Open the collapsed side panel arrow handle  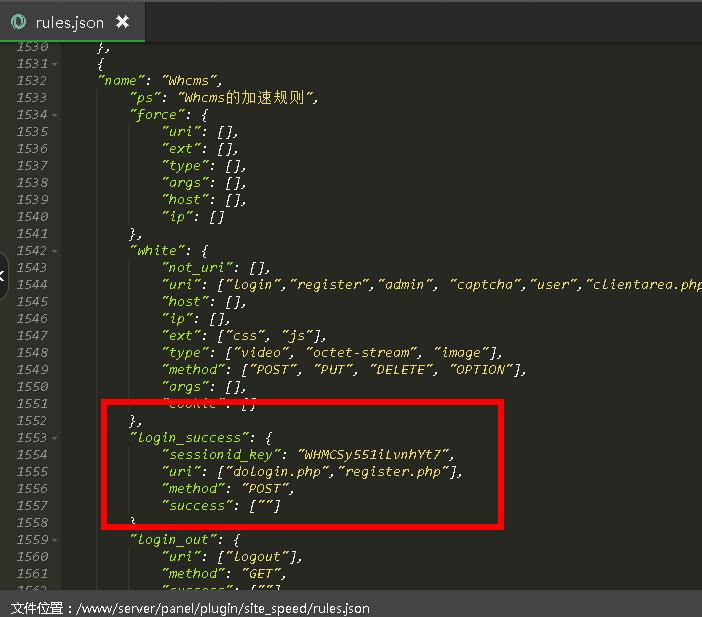click(3, 276)
